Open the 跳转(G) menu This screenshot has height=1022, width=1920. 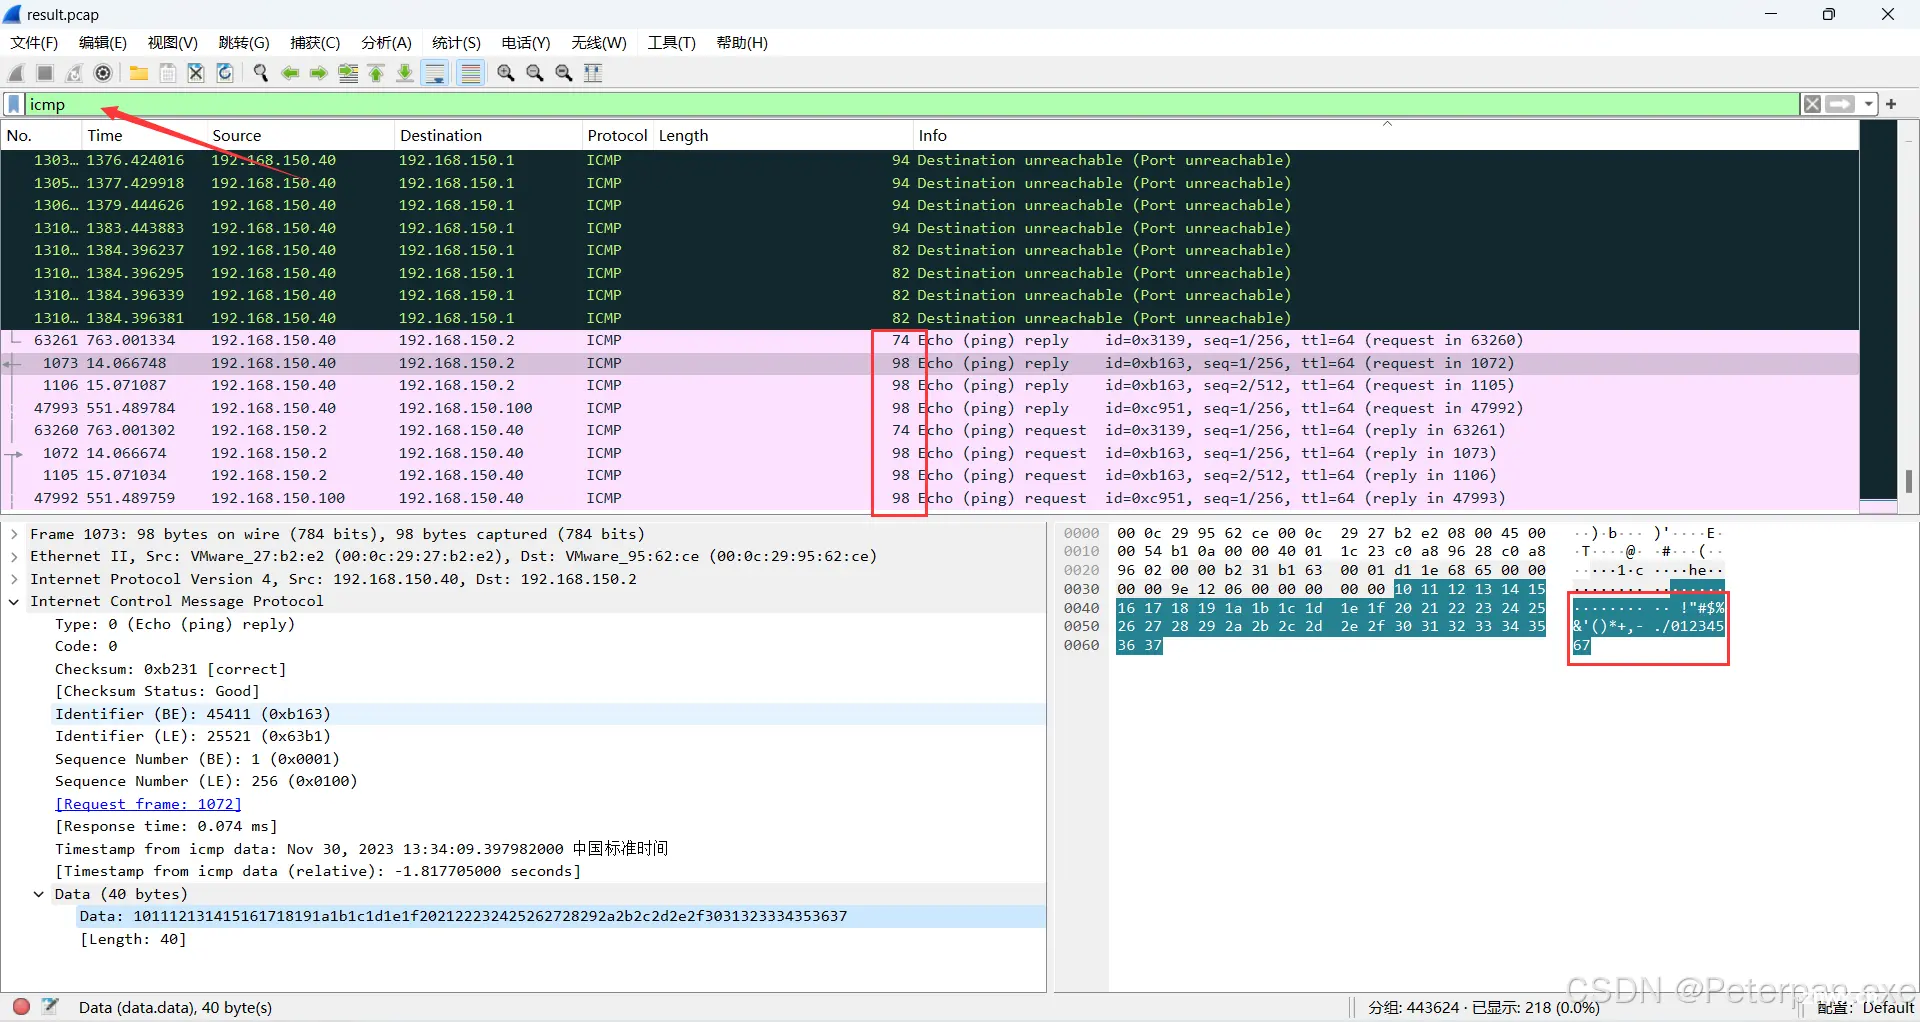point(244,43)
